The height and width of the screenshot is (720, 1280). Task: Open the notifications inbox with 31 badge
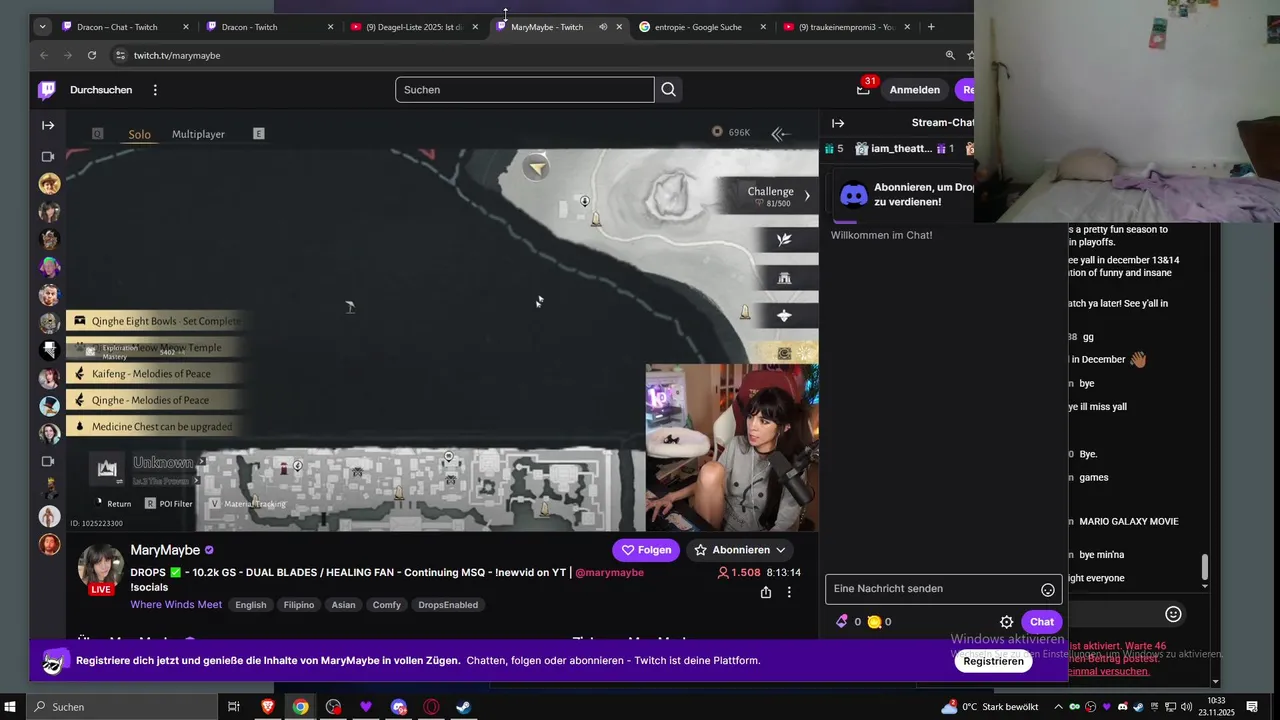[x=863, y=90]
